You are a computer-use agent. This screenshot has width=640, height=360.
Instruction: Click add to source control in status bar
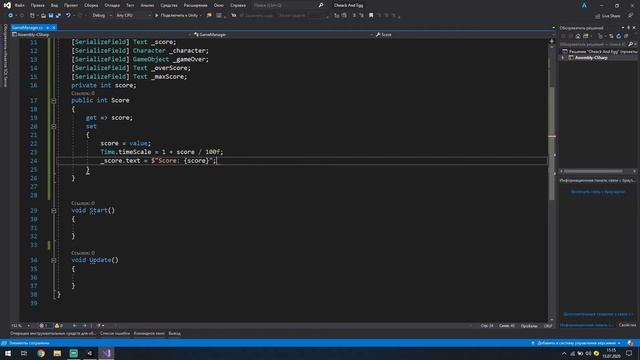(576, 343)
